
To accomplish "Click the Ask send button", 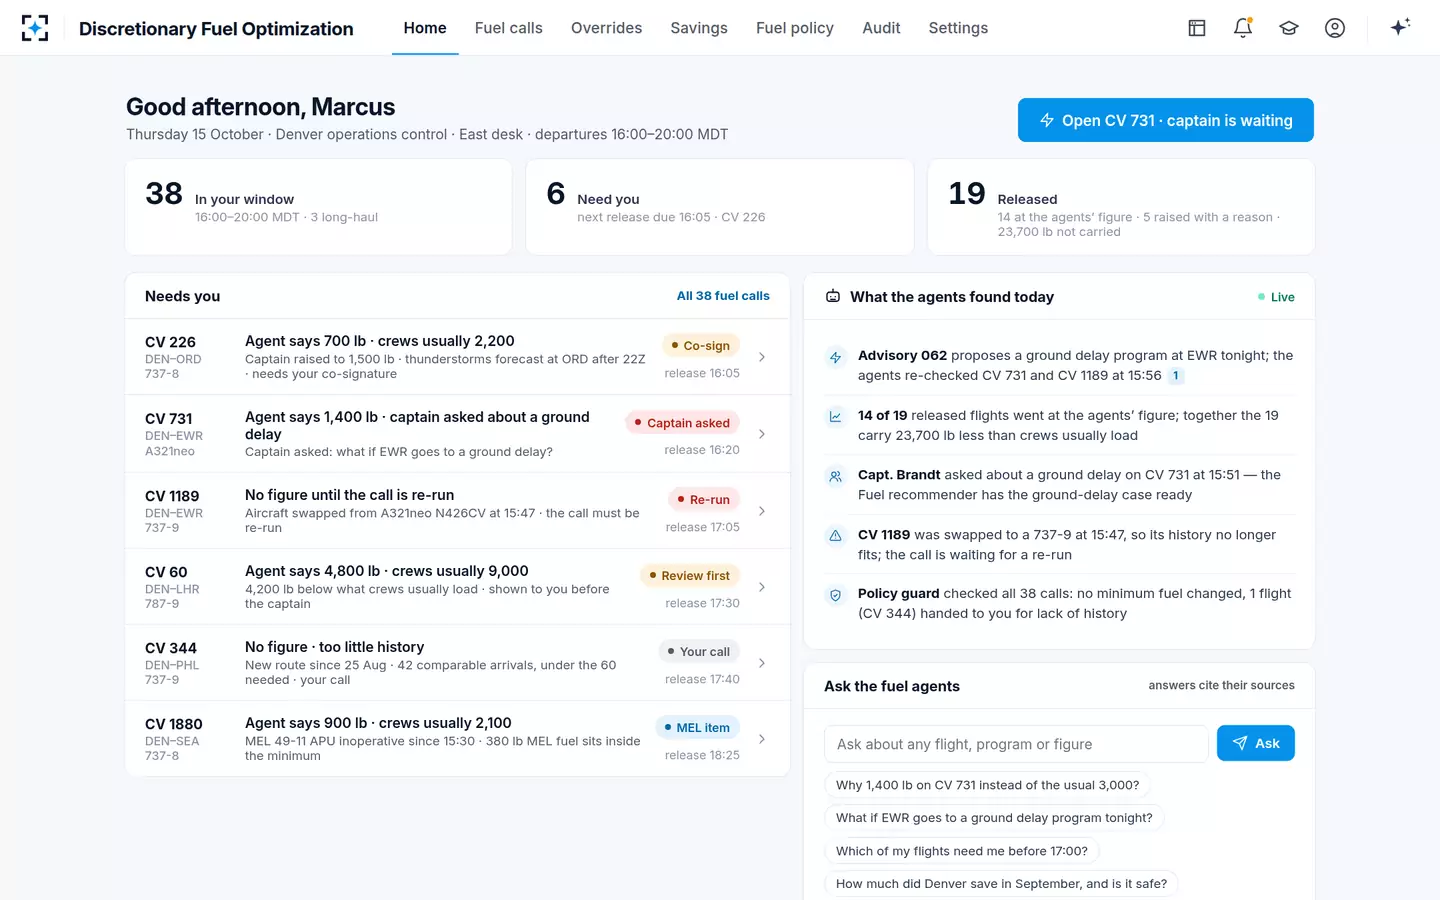I will point(1256,743).
